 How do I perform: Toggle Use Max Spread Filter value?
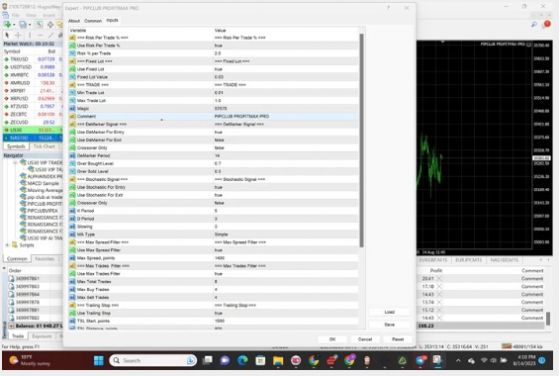pyautogui.click(x=219, y=250)
